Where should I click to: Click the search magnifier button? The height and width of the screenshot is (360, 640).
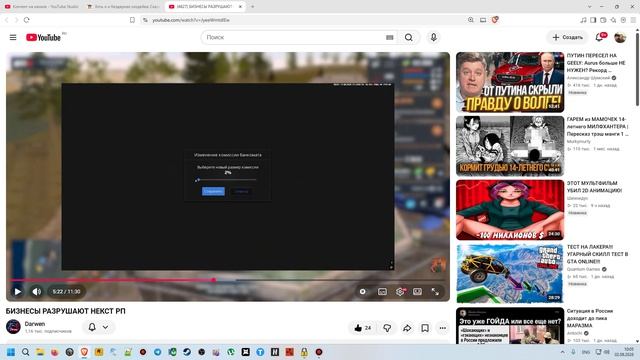(x=409, y=37)
